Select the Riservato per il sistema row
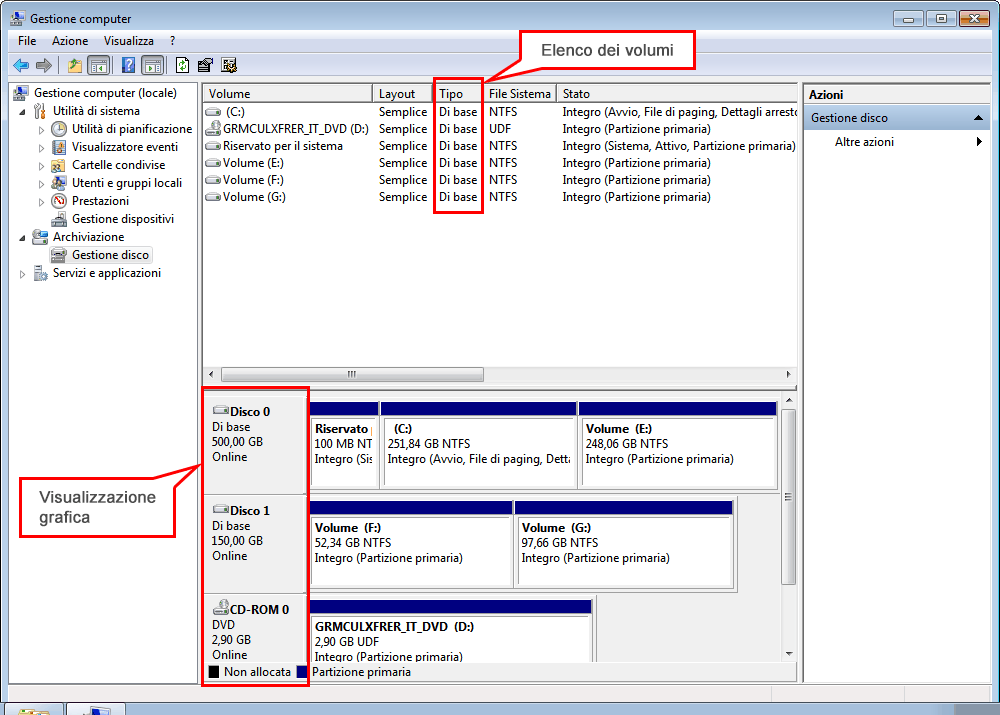The width and height of the screenshot is (1000, 715). point(500,146)
